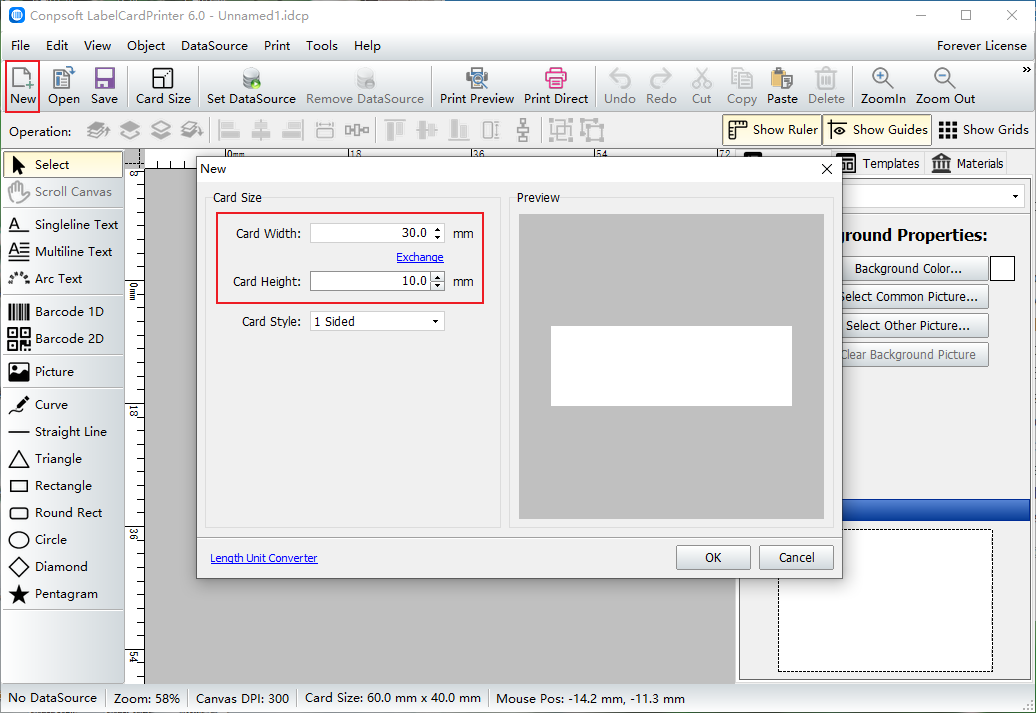The width and height of the screenshot is (1036, 713).
Task: Open the File menu
Action: [20, 46]
